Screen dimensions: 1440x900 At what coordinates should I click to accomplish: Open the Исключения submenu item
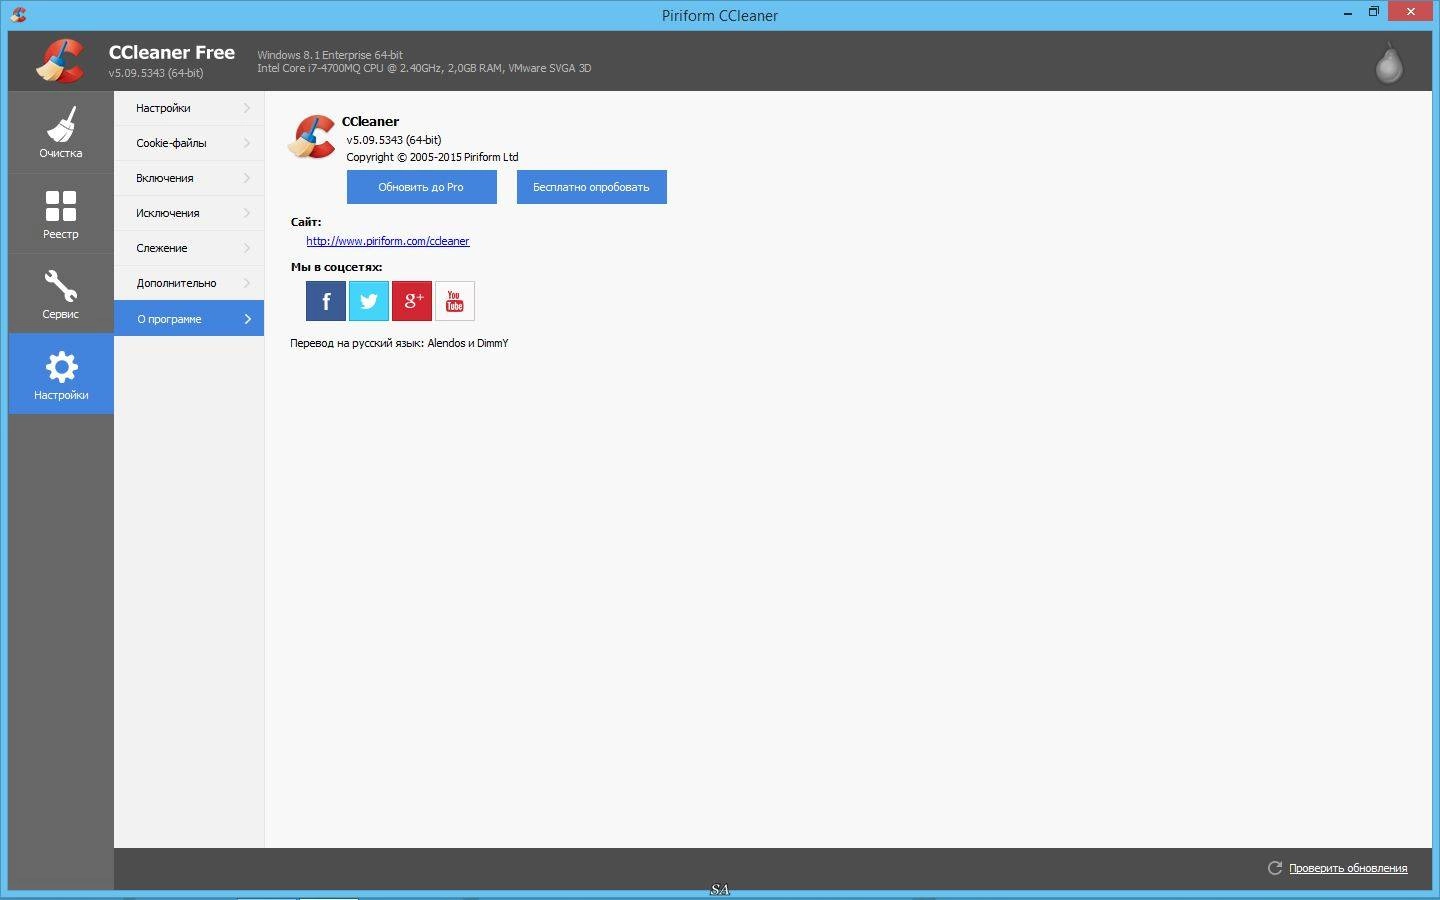pos(189,213)
